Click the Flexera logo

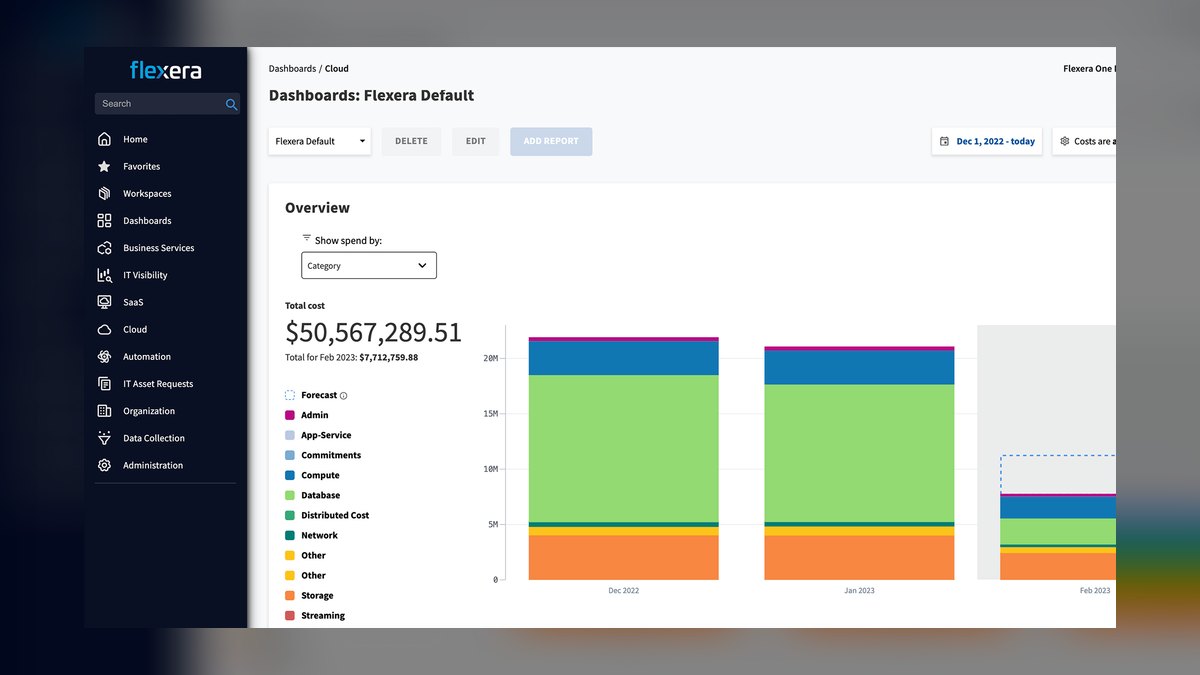[166, 70]
